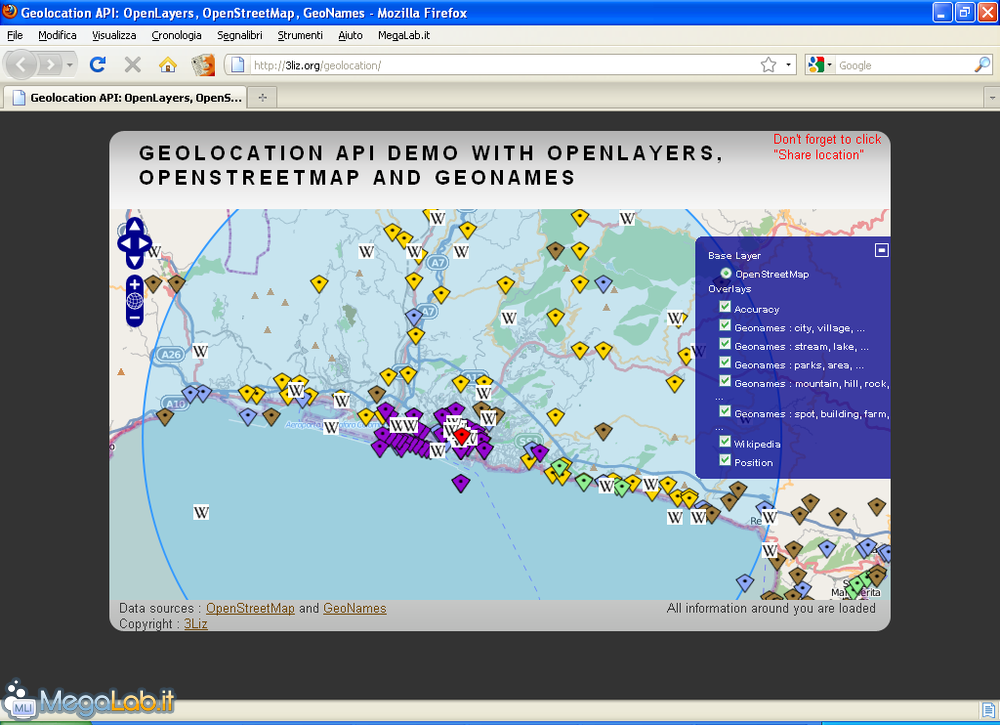Click the Google search engine icon
1000x725 pixels.
(x=816, y=64)
